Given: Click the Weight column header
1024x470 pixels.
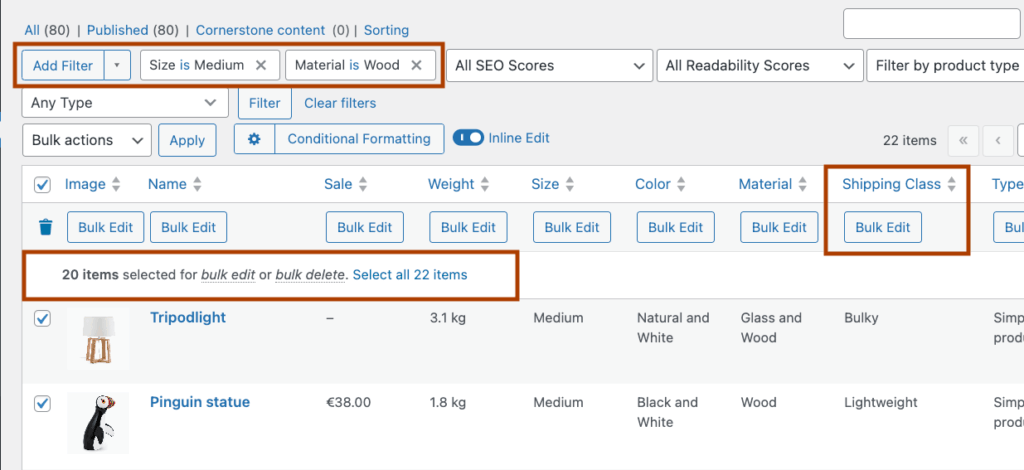Looking at the screenshot, I should click(x=451, y=185).
